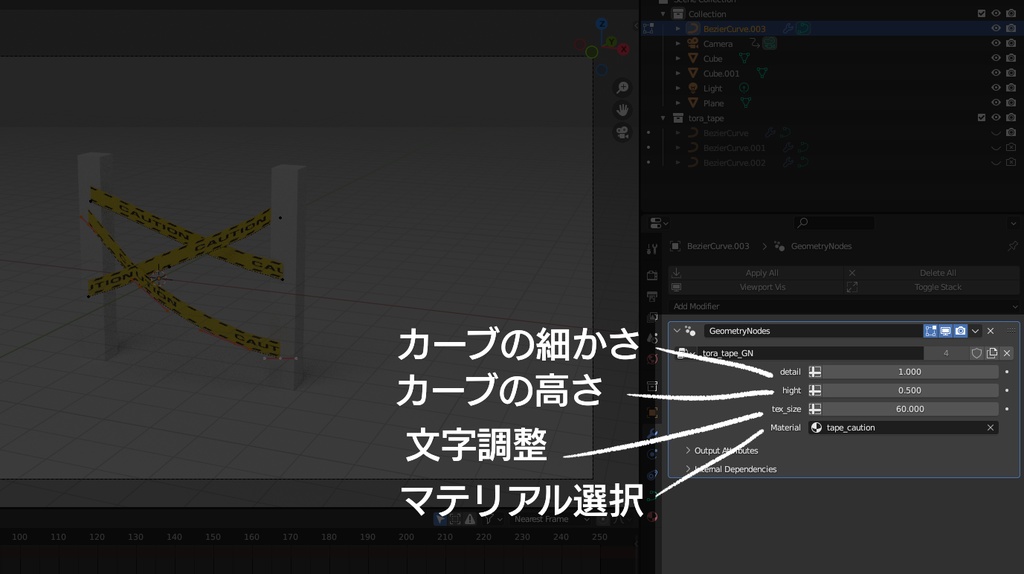This screenshot has height=574, width=1024.
Task: Browse node groups dropdown beside tora_tape_GN
Action: 684,353
